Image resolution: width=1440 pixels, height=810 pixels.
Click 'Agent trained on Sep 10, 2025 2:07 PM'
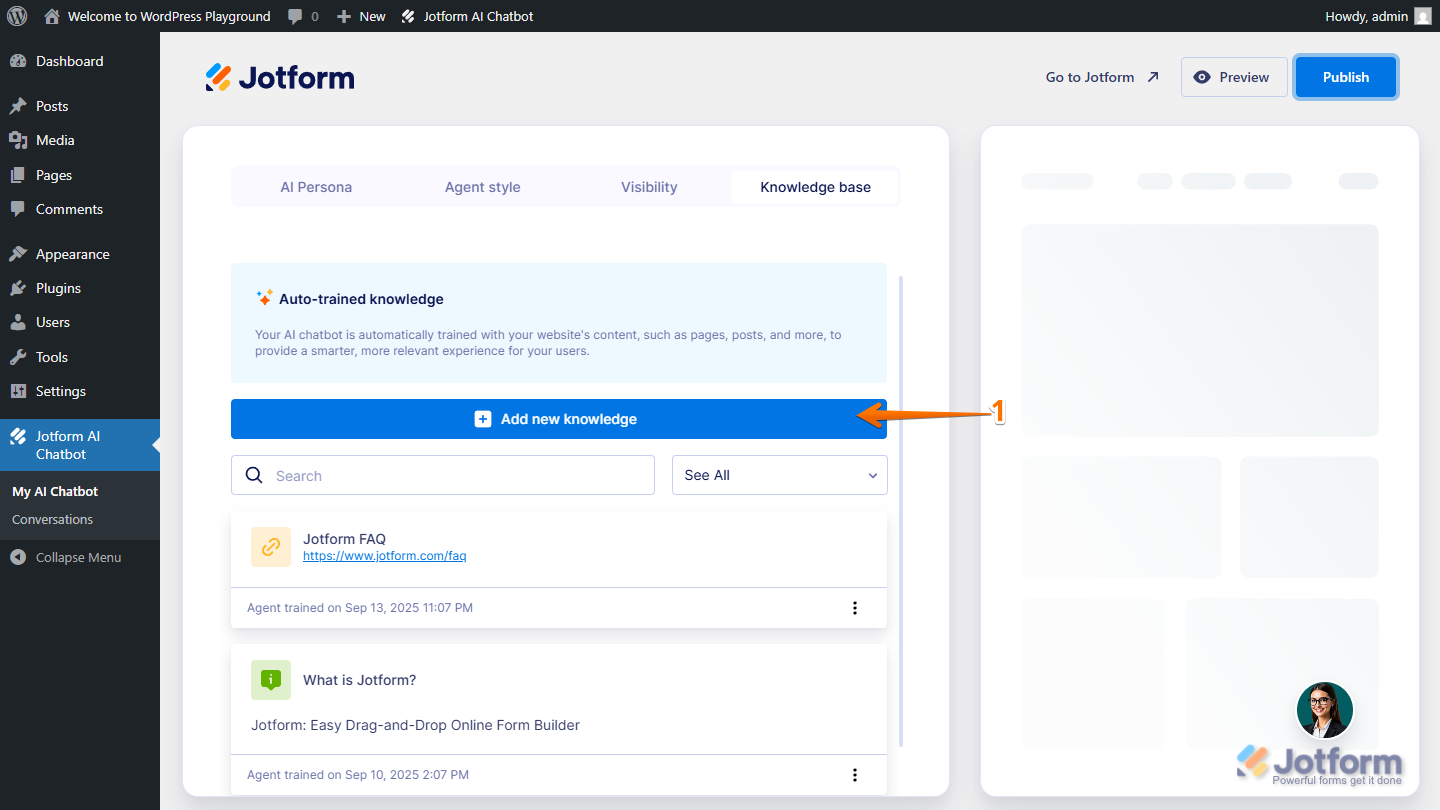(x=358, y=775)
